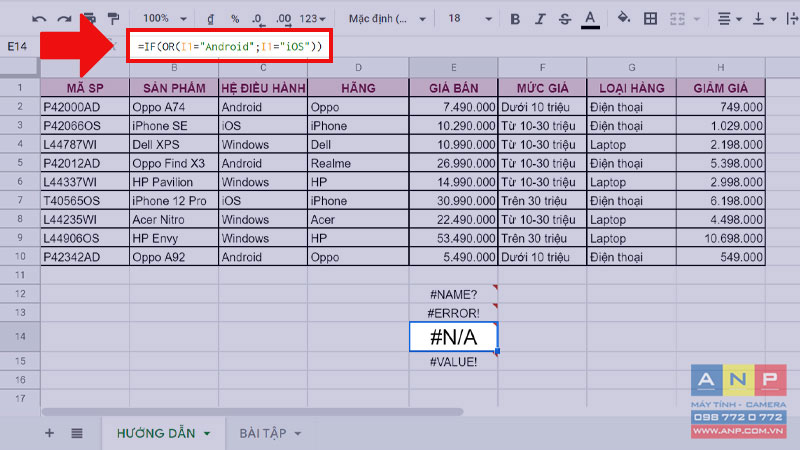Select the L44906OS cell

tap(85, 238)
